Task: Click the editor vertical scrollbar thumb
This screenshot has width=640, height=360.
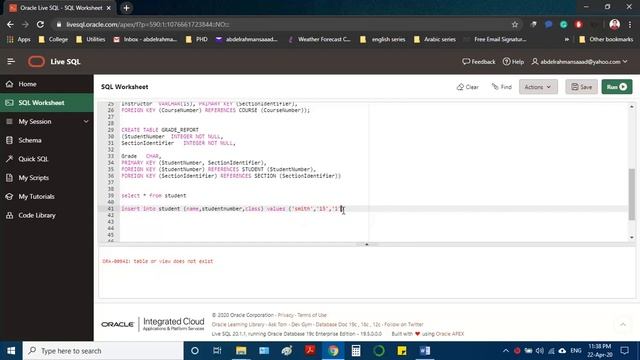Action: click(631, 194)
